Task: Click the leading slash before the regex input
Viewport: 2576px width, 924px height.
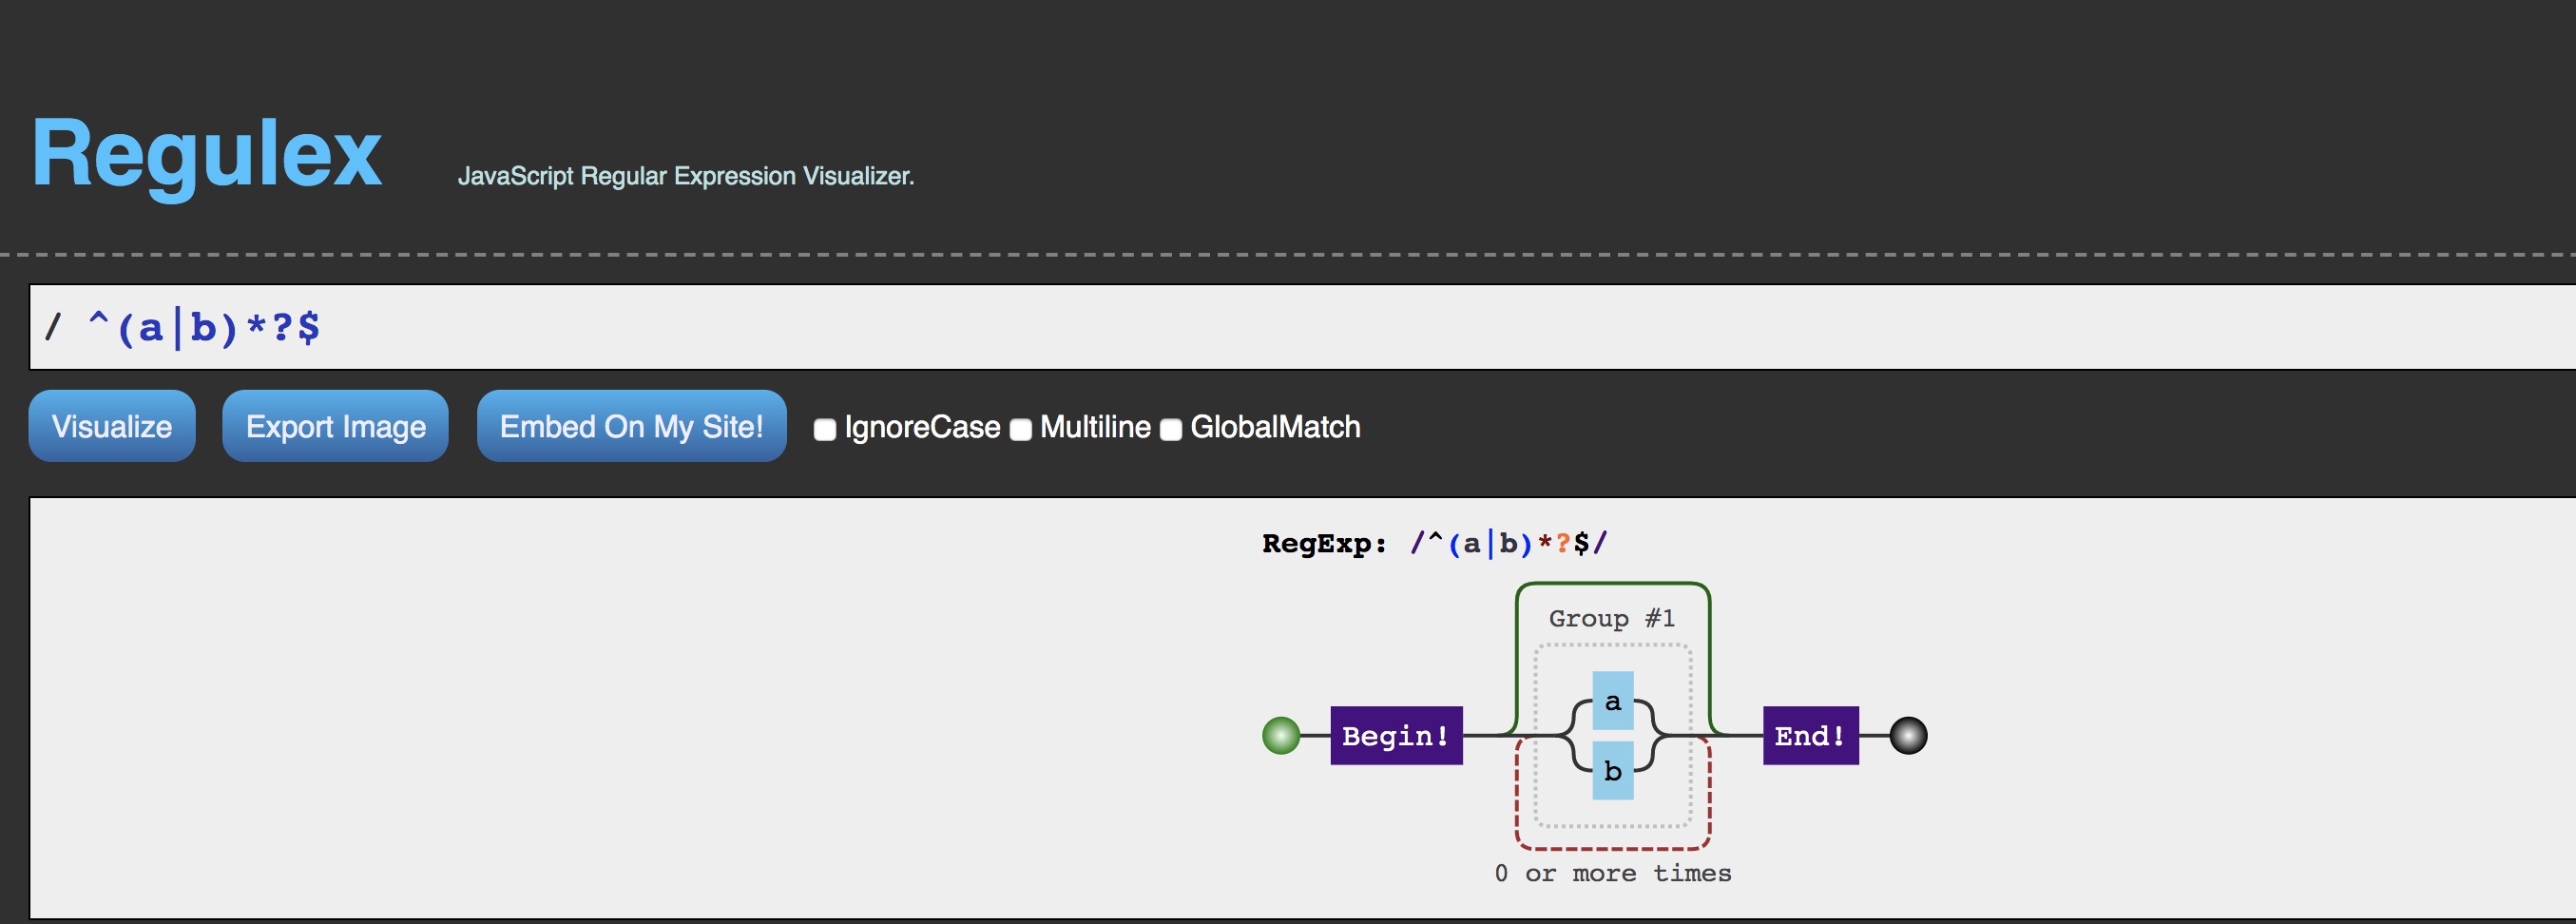Action: [53, 326]
